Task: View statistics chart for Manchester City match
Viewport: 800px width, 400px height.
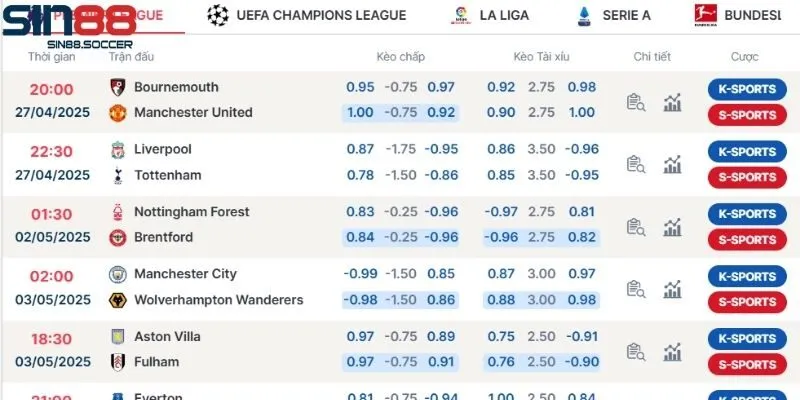Action: (x=672, y=288)
